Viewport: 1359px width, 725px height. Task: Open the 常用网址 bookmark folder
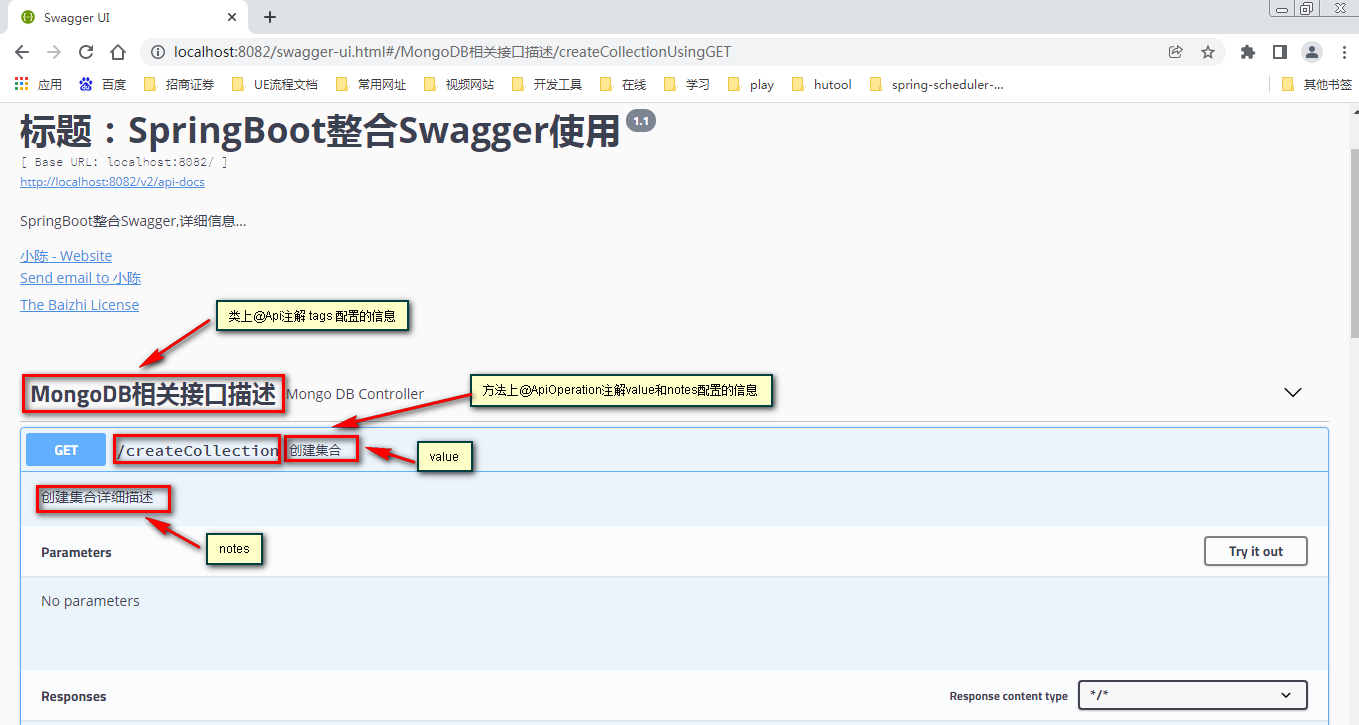coord(371,85)
